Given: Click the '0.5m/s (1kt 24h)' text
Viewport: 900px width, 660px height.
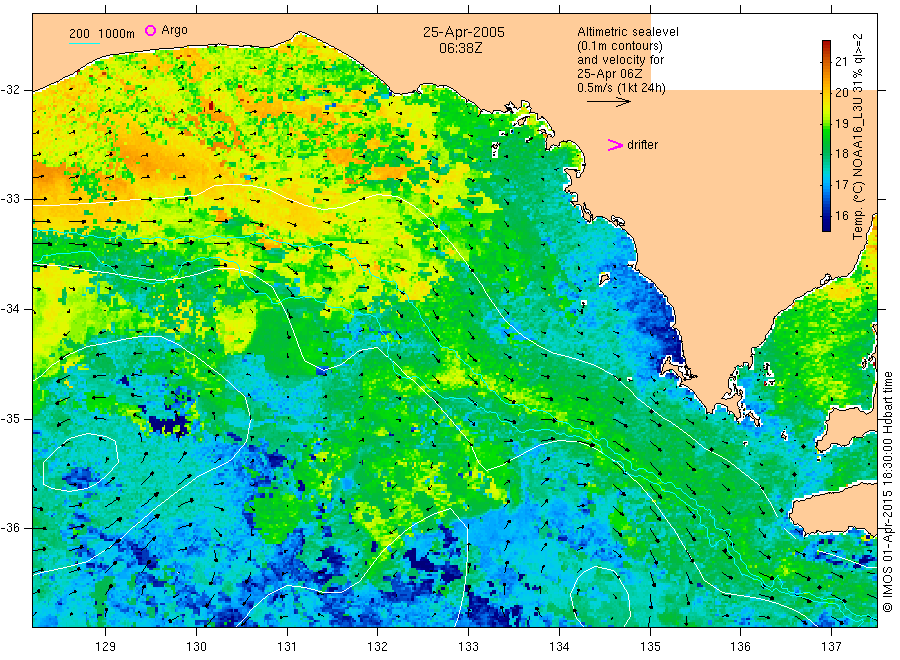Looking at the screenshot, I should pos(622,88).
